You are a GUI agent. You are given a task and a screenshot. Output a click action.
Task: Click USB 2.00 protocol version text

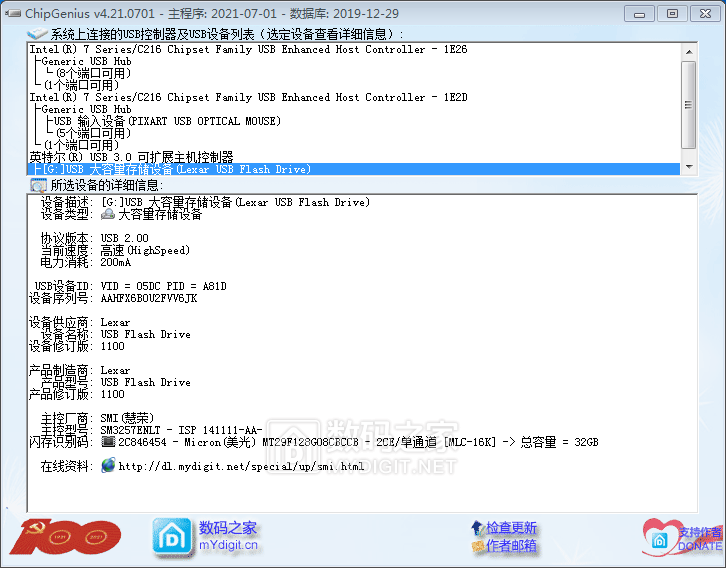click(125, 238)
